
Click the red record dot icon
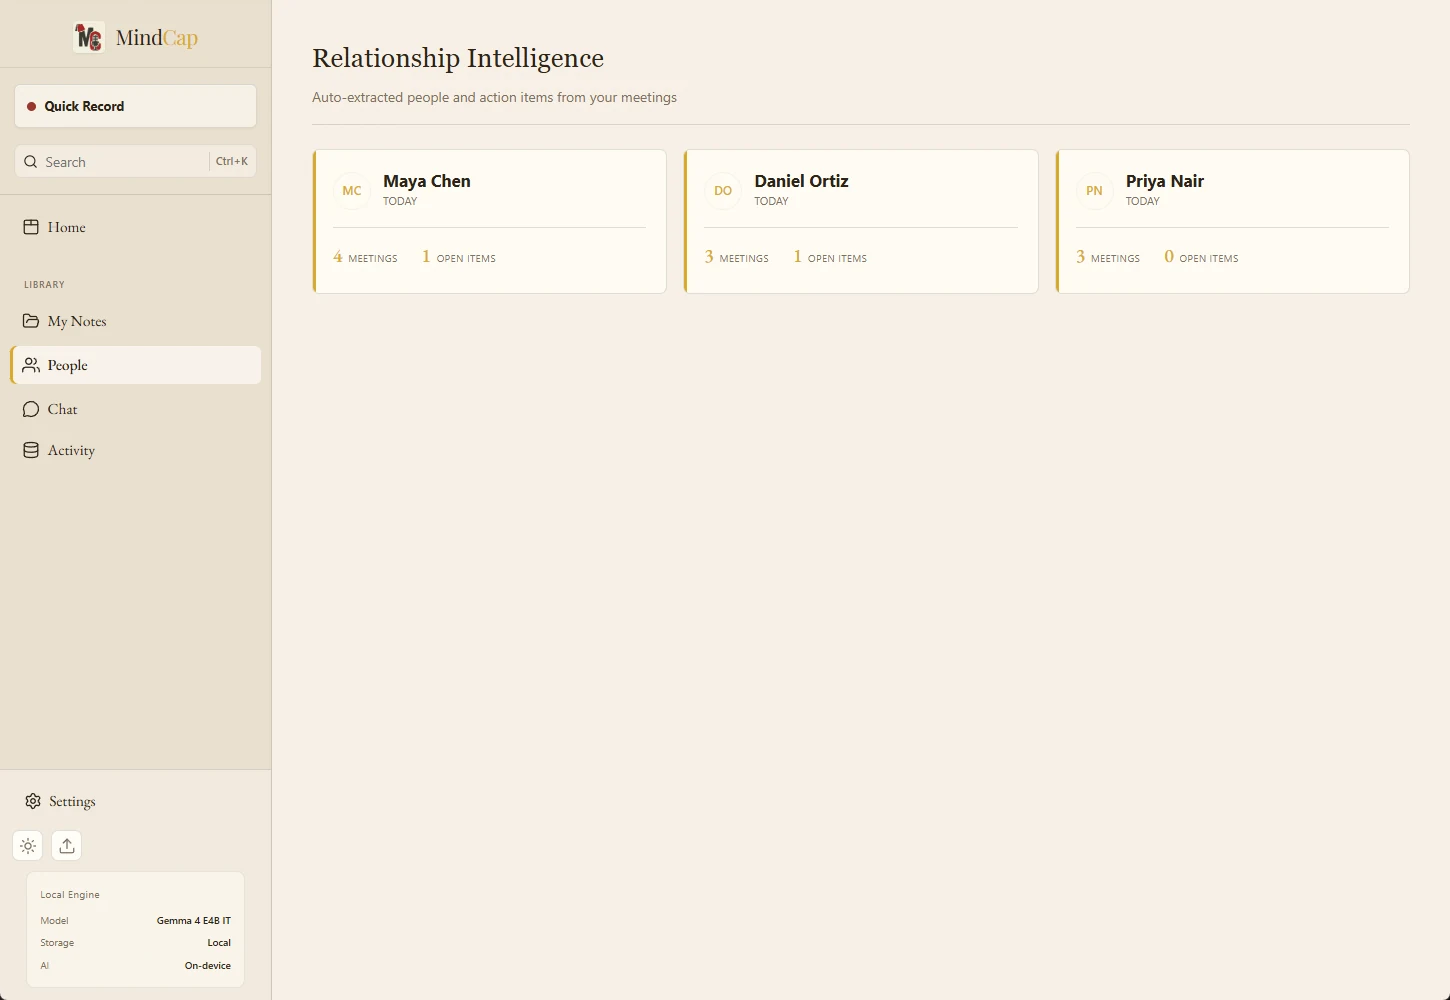pyautogui.click(x=31, y=106)
